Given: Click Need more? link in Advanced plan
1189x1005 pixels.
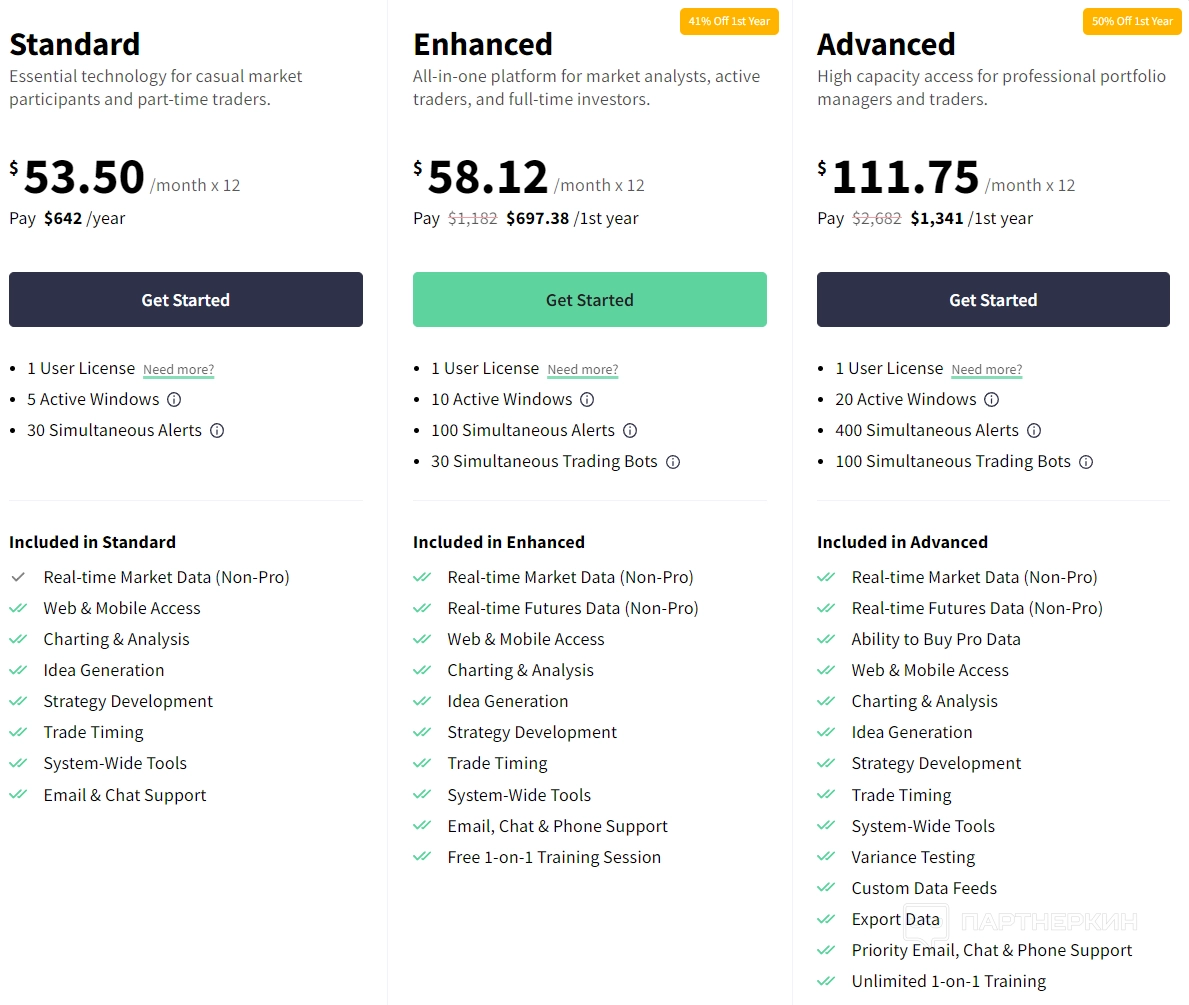Looking at the screenshot, I should point(987,370).
